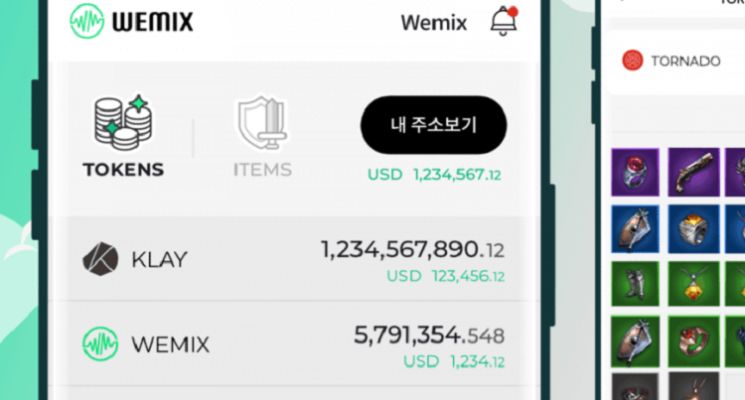Click the KLAY token icon
This screenshot has height=400, width=745.
coord(100,259)
